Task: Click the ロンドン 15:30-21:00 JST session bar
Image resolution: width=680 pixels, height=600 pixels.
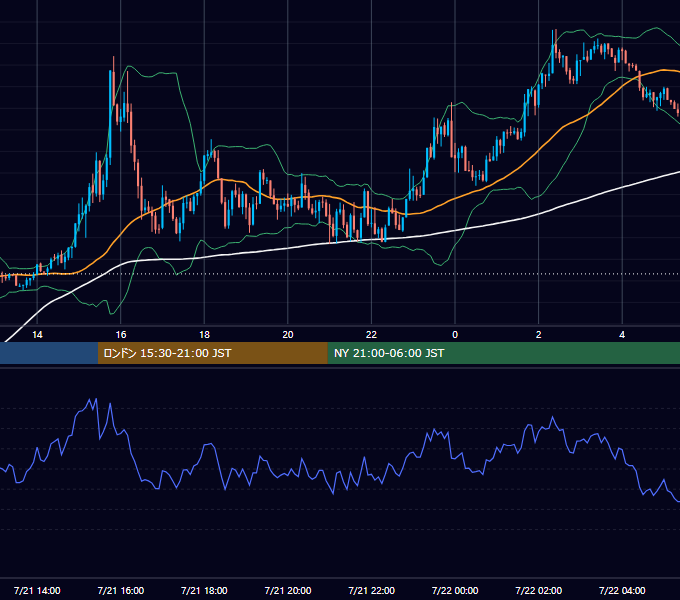Action: pyautogui.click(x=212, y=353)
